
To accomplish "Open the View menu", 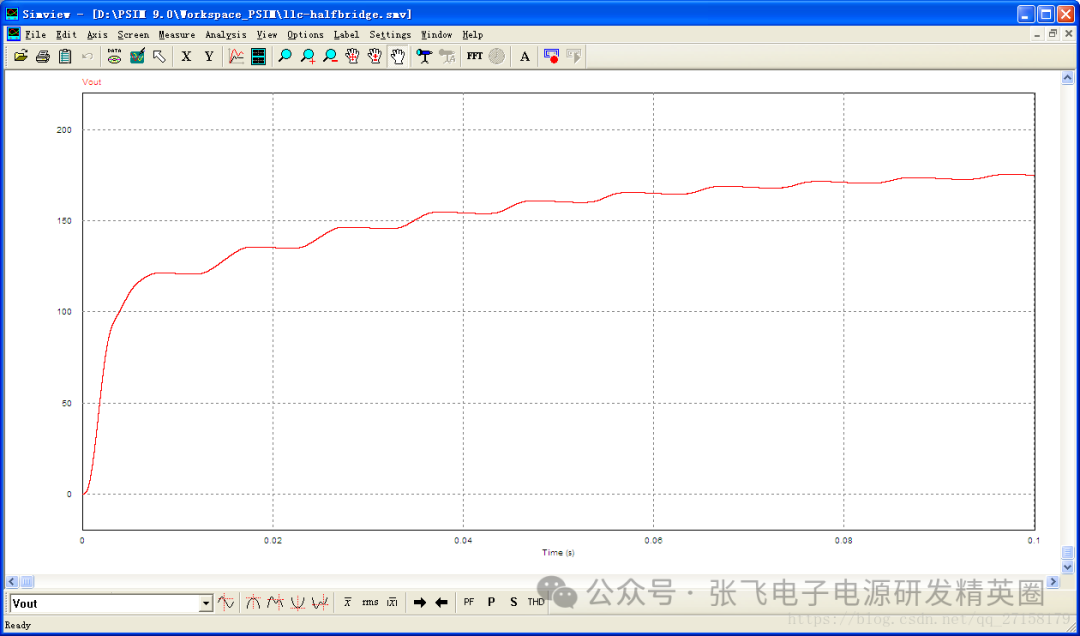I will (267, 34).
